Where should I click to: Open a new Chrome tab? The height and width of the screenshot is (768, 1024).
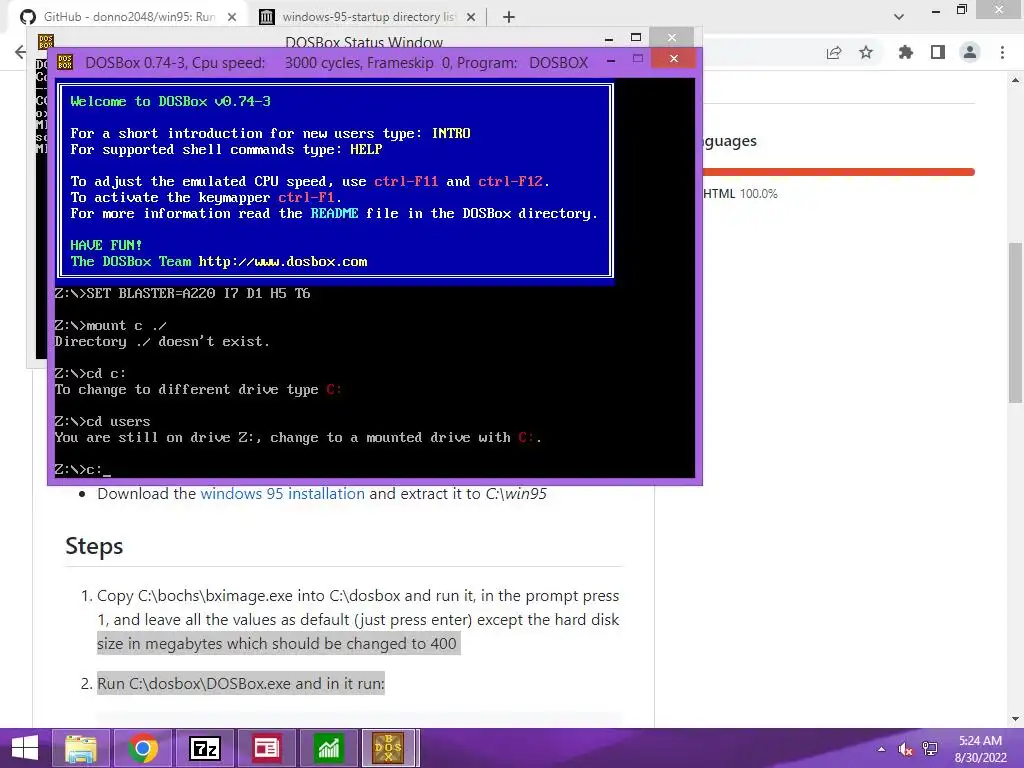coord(509,17)
